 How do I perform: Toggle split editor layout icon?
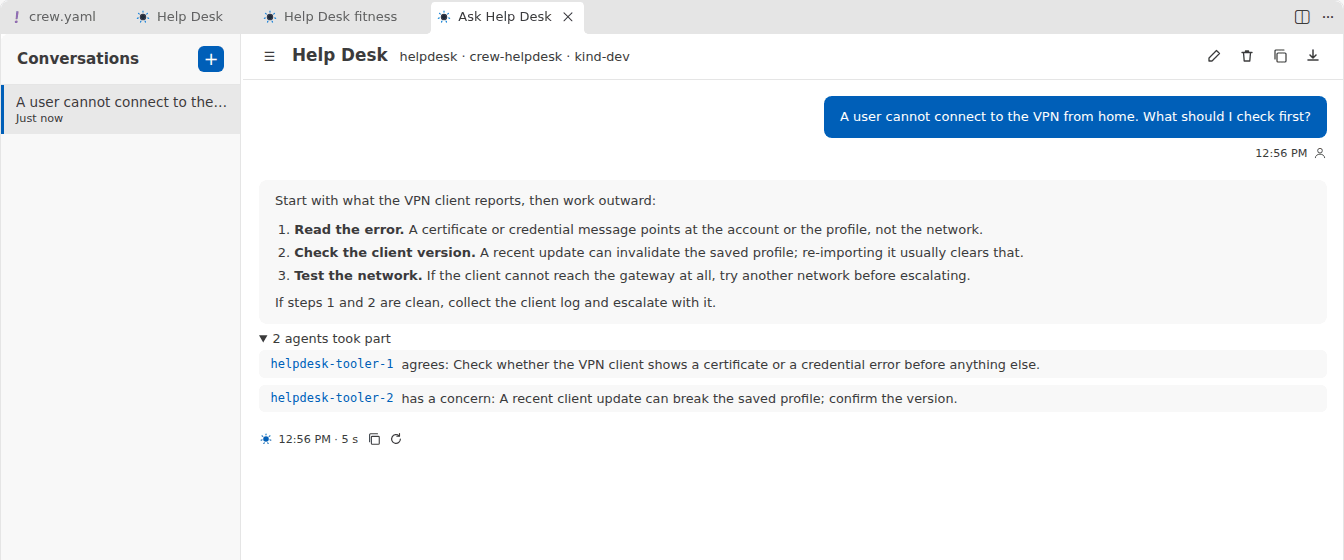1302,17
